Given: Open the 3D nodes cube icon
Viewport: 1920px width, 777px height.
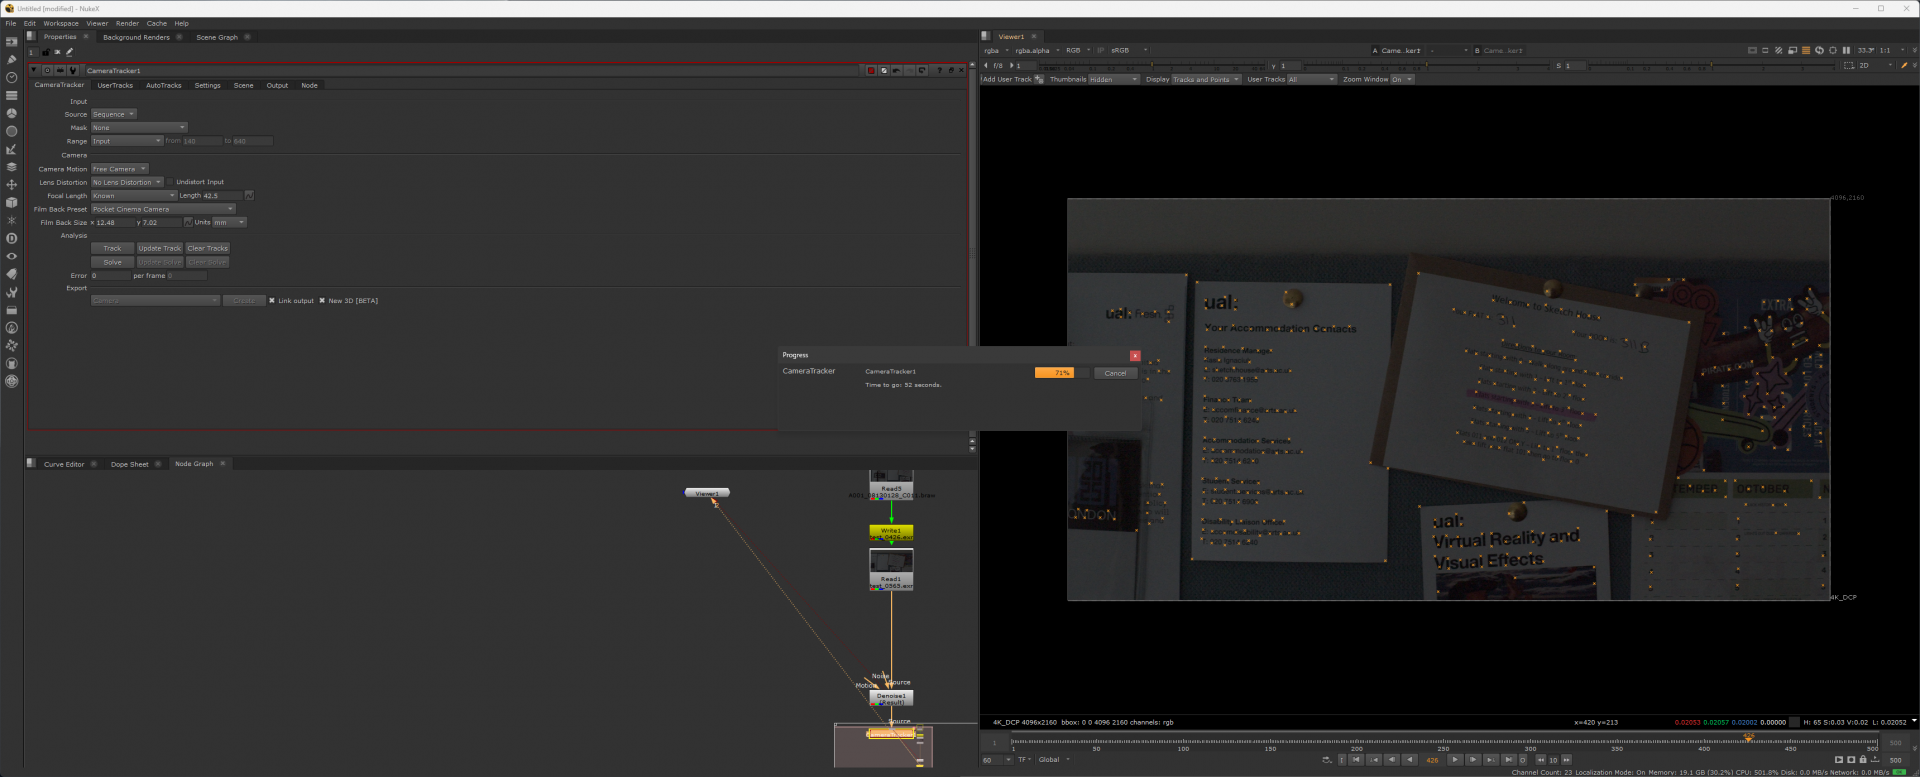Looking at the screenshot, I should (x=11, y=203).
